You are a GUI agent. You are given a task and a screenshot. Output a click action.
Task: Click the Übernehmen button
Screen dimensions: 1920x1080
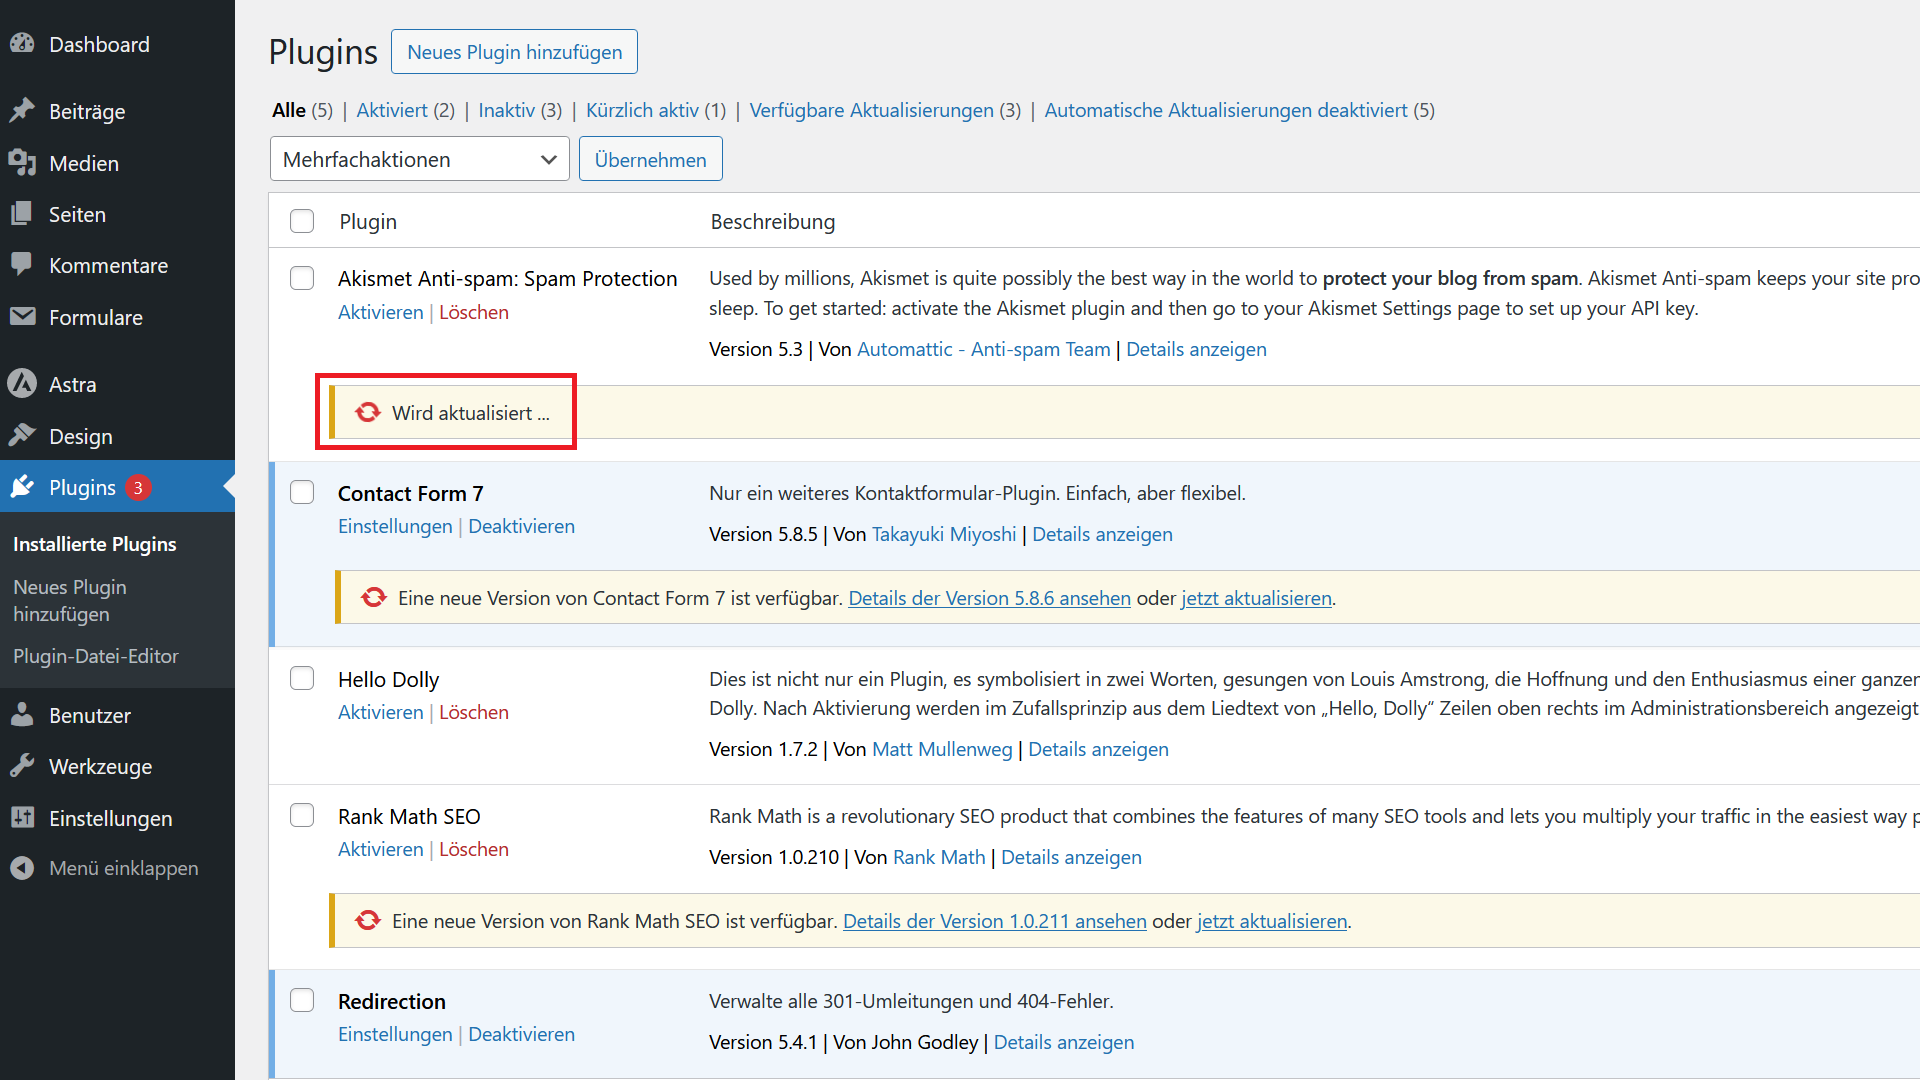[x=650, y=159]
